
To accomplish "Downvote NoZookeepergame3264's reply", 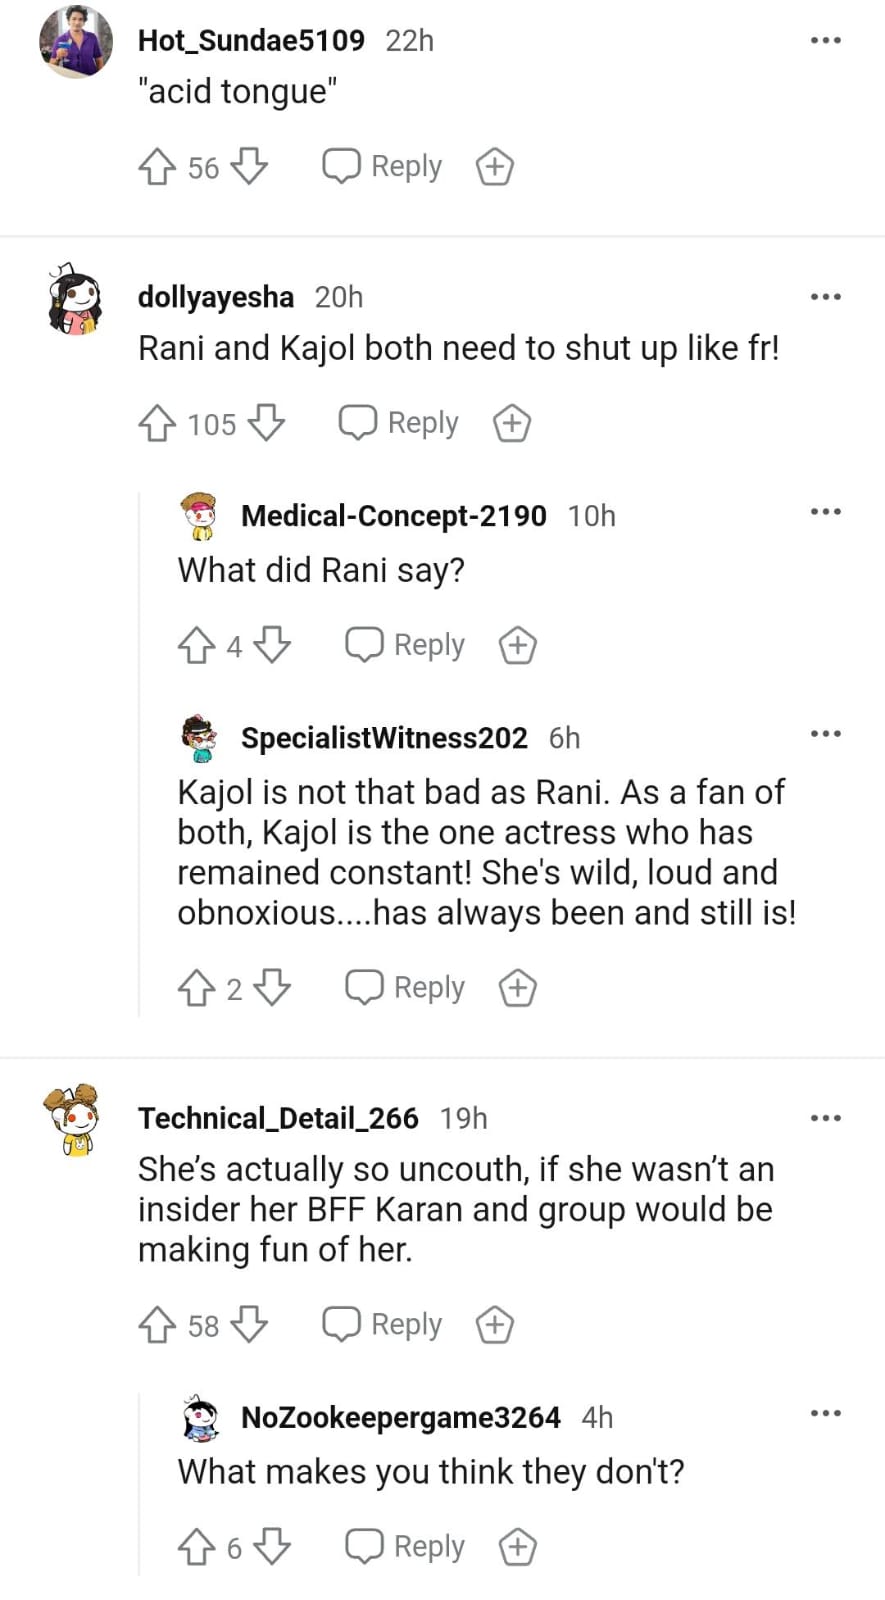I will pyautogui.click(x=272, y=1547).
